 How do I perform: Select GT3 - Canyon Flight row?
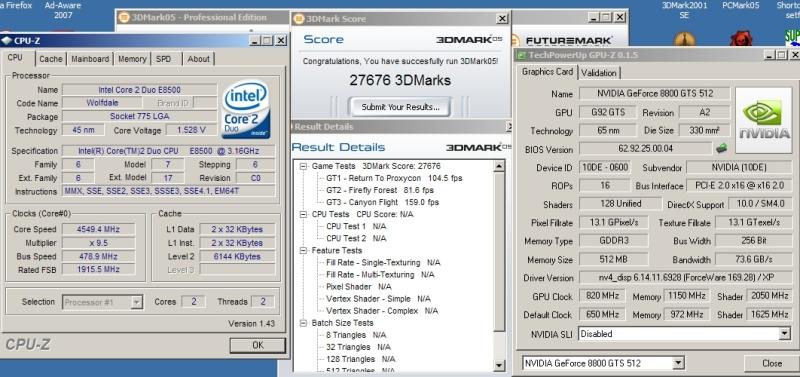coord(382,202)
